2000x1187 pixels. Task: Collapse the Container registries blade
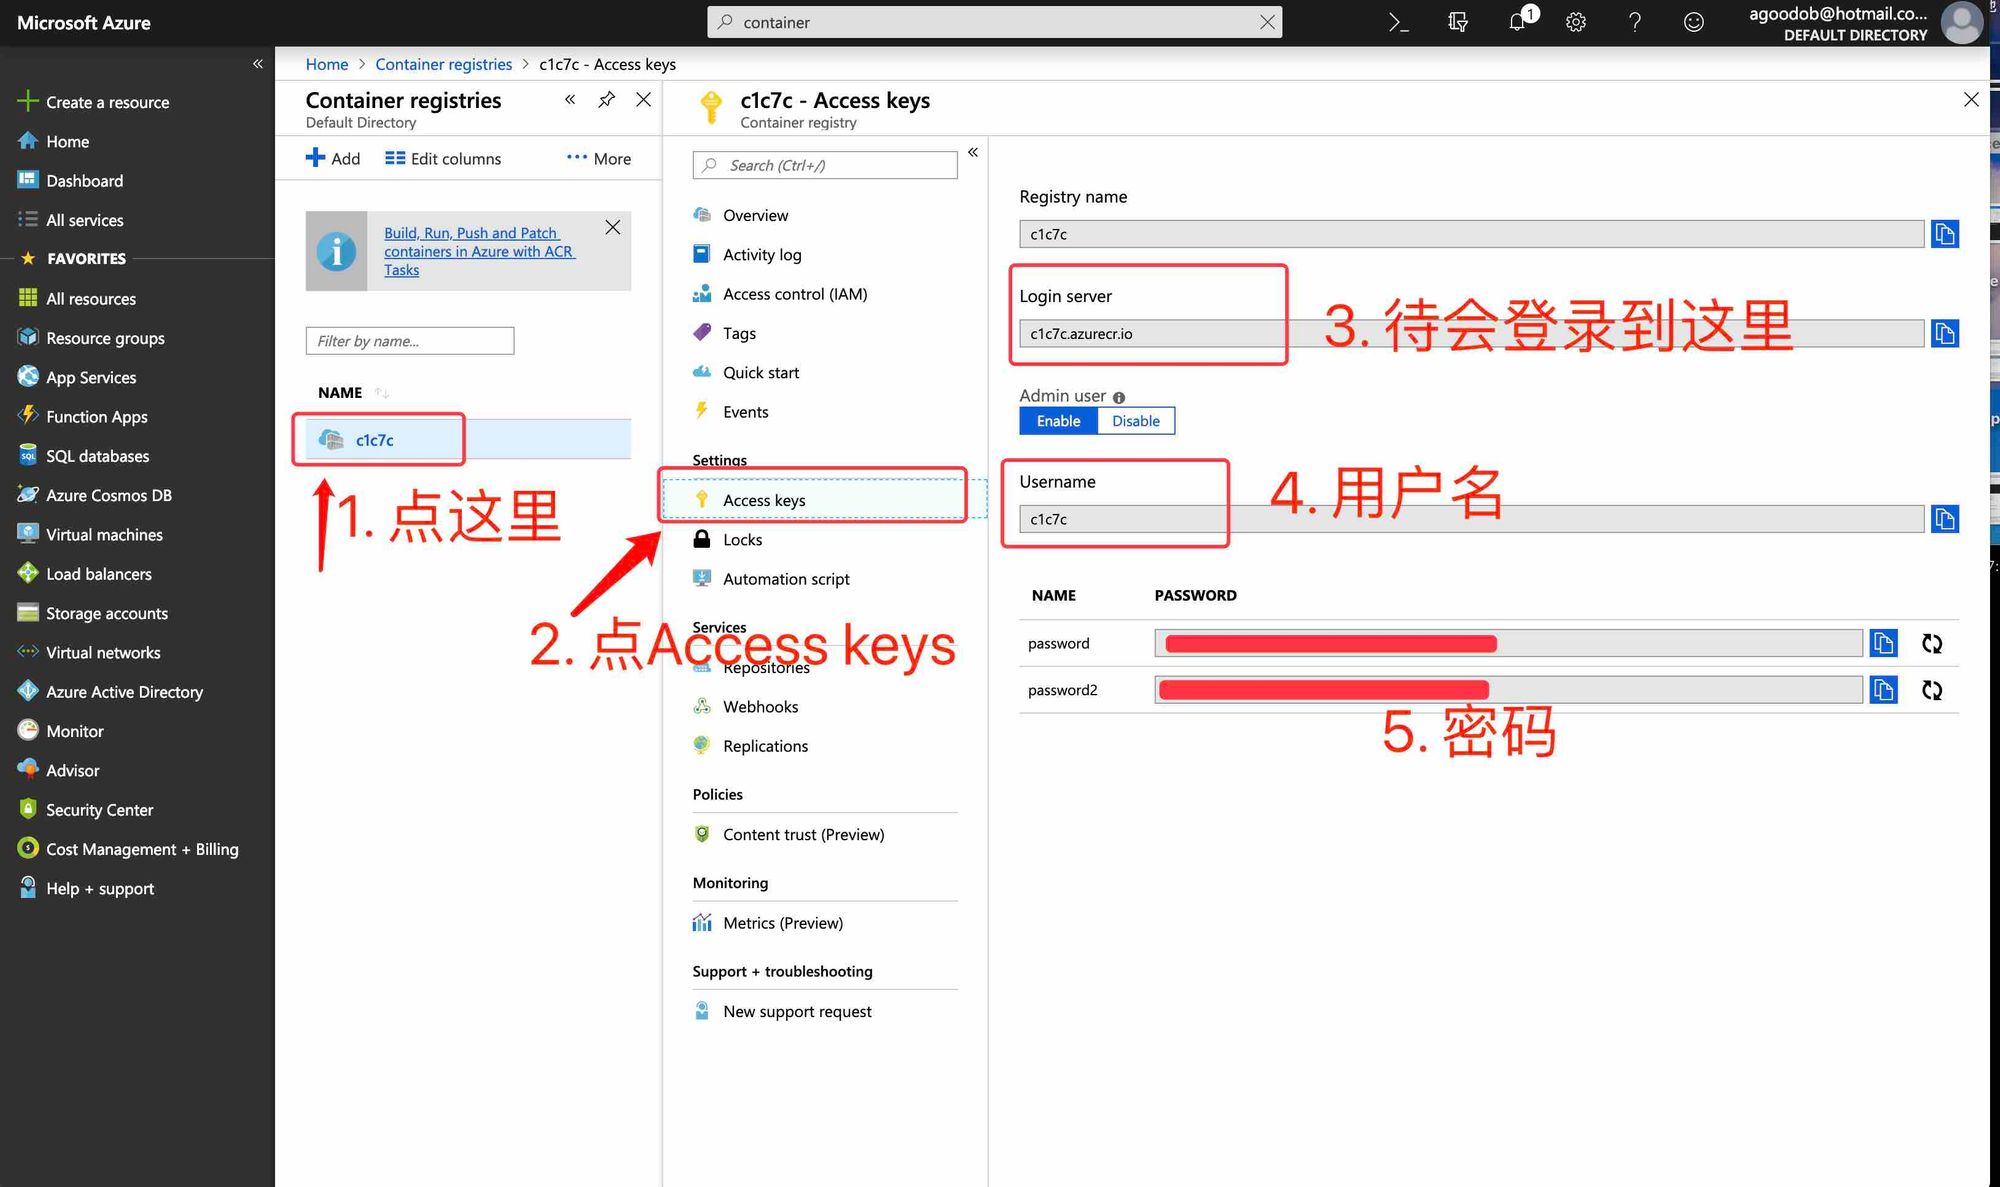[x=570, y=99]
